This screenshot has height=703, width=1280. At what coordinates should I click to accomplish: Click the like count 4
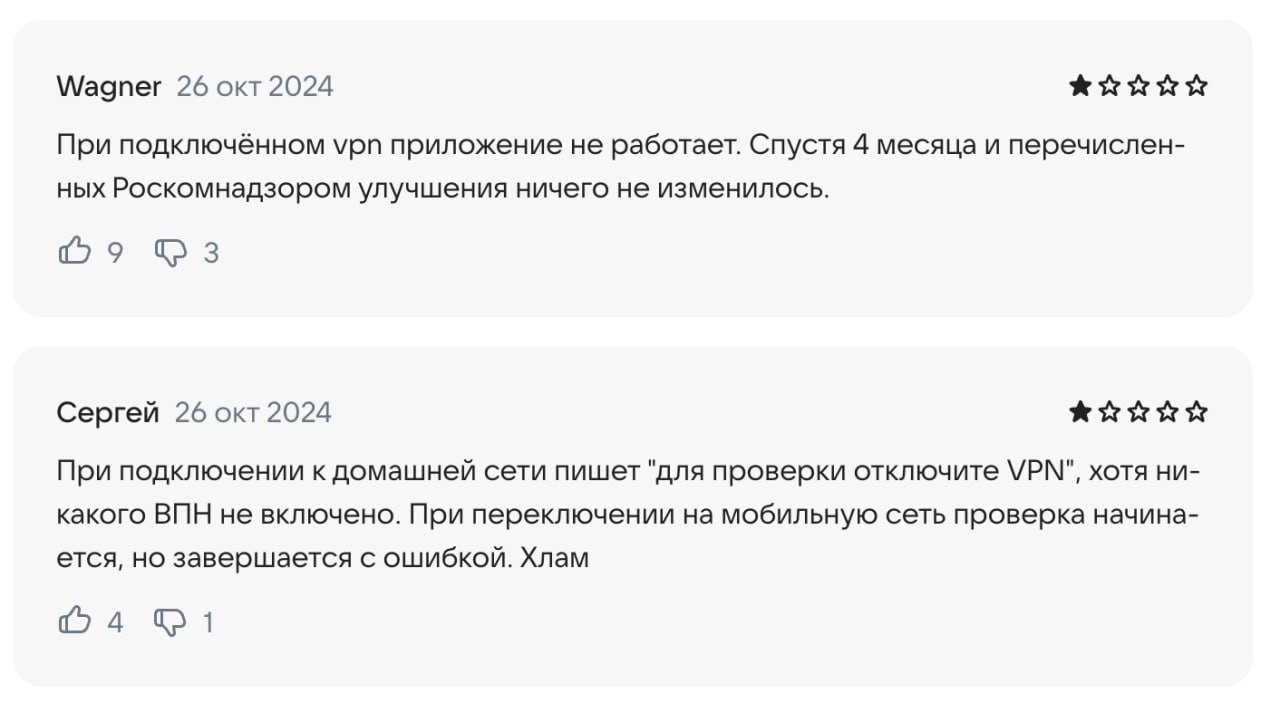115,622
